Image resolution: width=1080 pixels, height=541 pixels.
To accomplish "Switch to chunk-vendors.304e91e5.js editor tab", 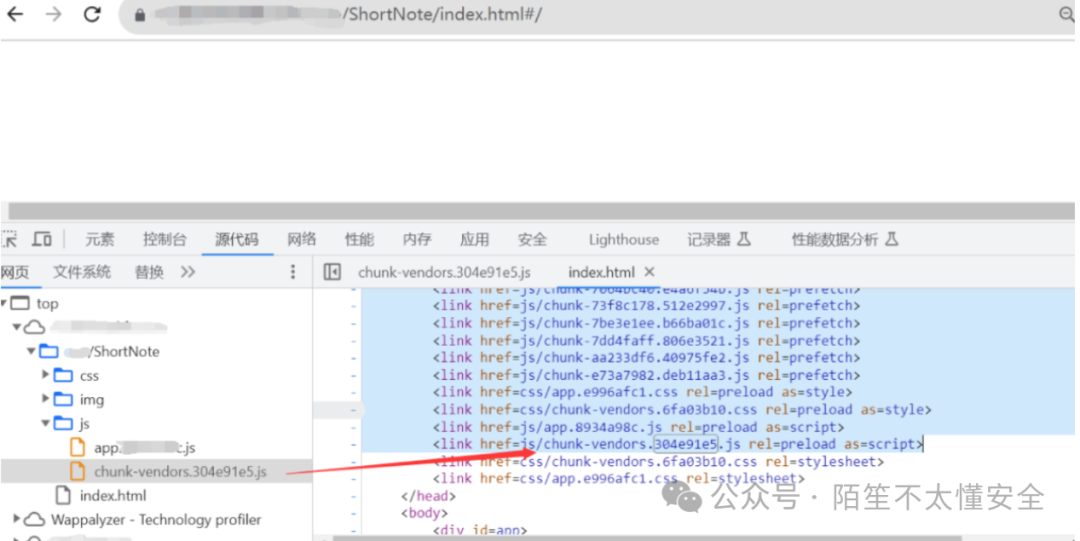I will tap(444, 272).
